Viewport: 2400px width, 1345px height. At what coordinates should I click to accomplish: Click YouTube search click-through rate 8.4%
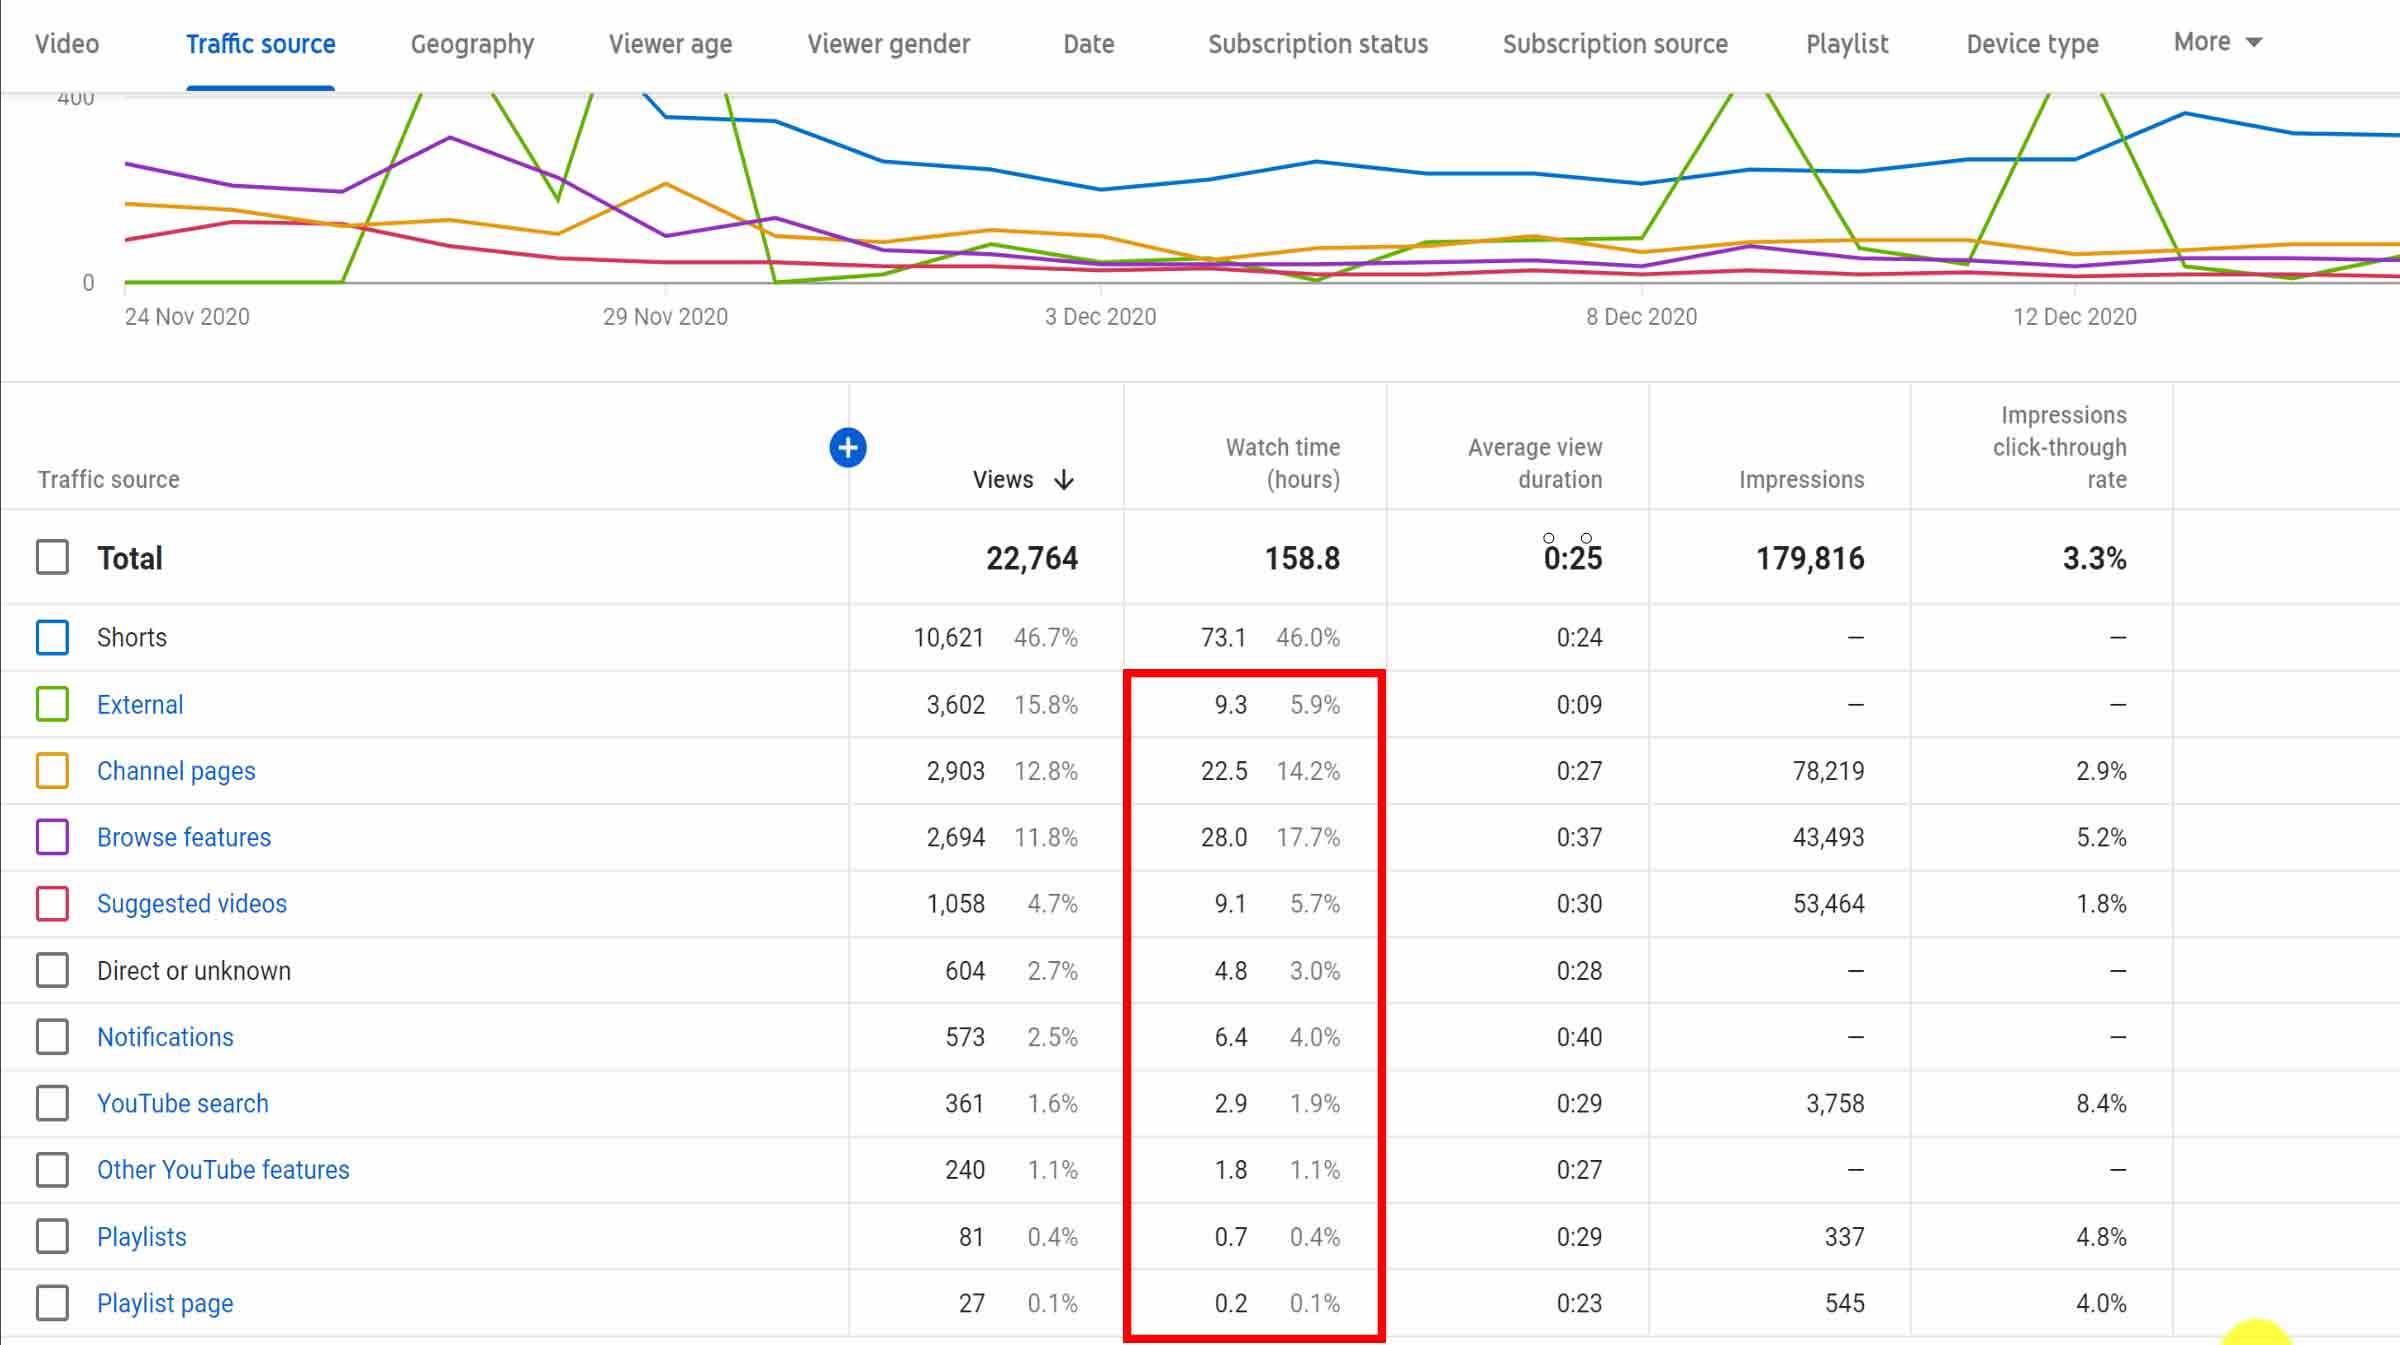(x=2101, y=1103)
